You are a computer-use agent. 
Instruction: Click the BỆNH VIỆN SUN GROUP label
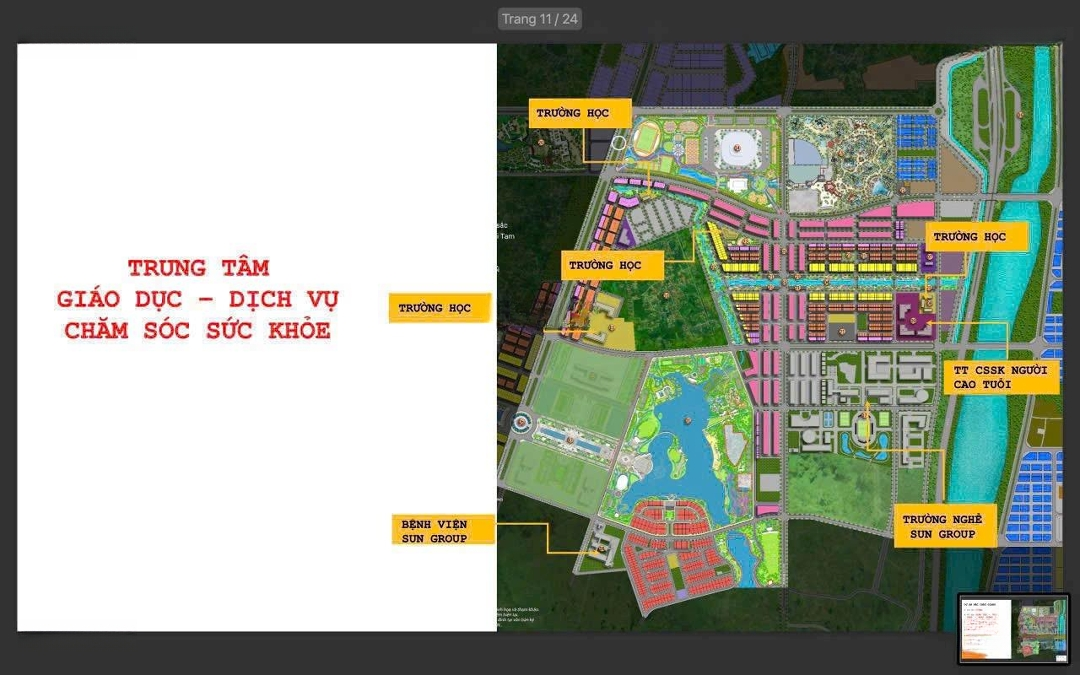pyautogui.click(x=442, y=530)
